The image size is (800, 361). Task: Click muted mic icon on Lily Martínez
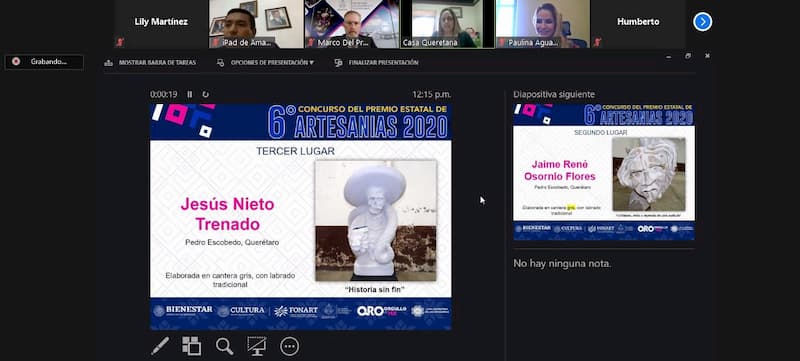(120, 42)
